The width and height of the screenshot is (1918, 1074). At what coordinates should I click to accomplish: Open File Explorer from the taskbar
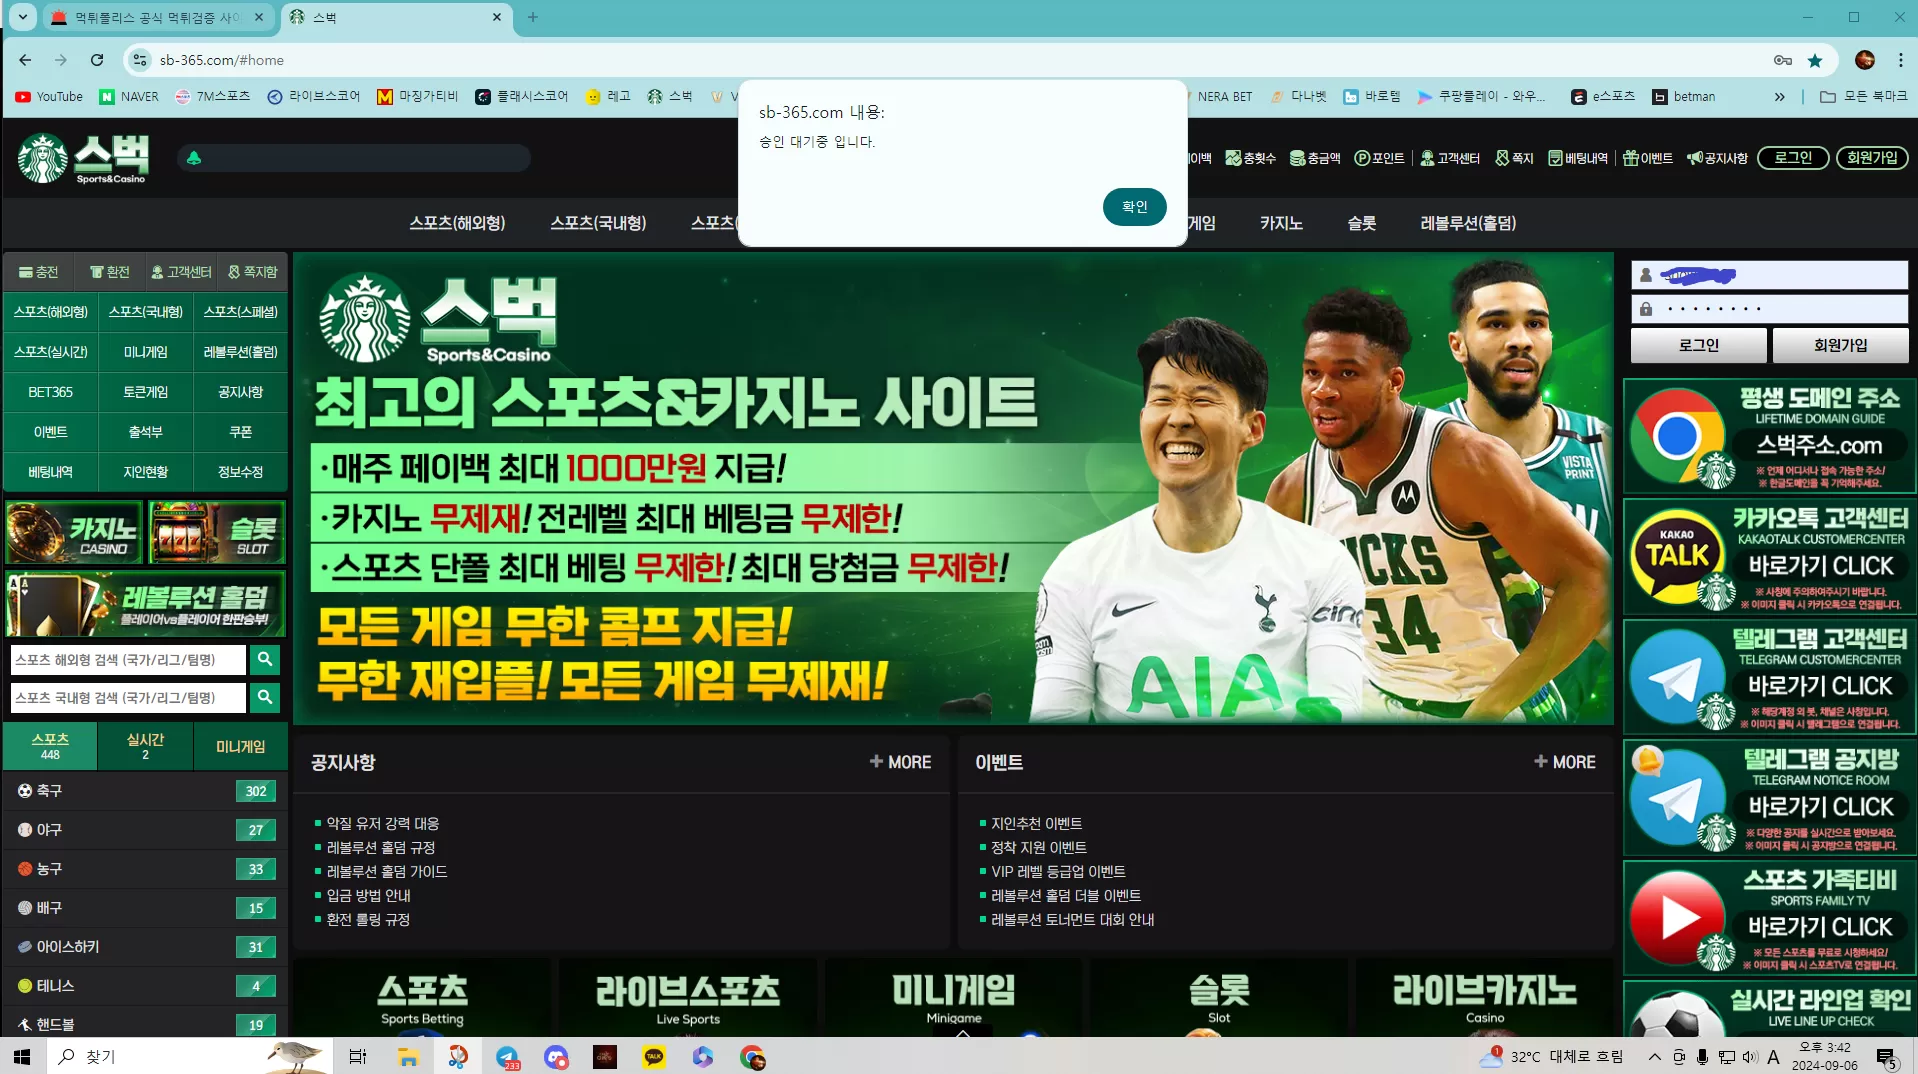[407, 1057]
